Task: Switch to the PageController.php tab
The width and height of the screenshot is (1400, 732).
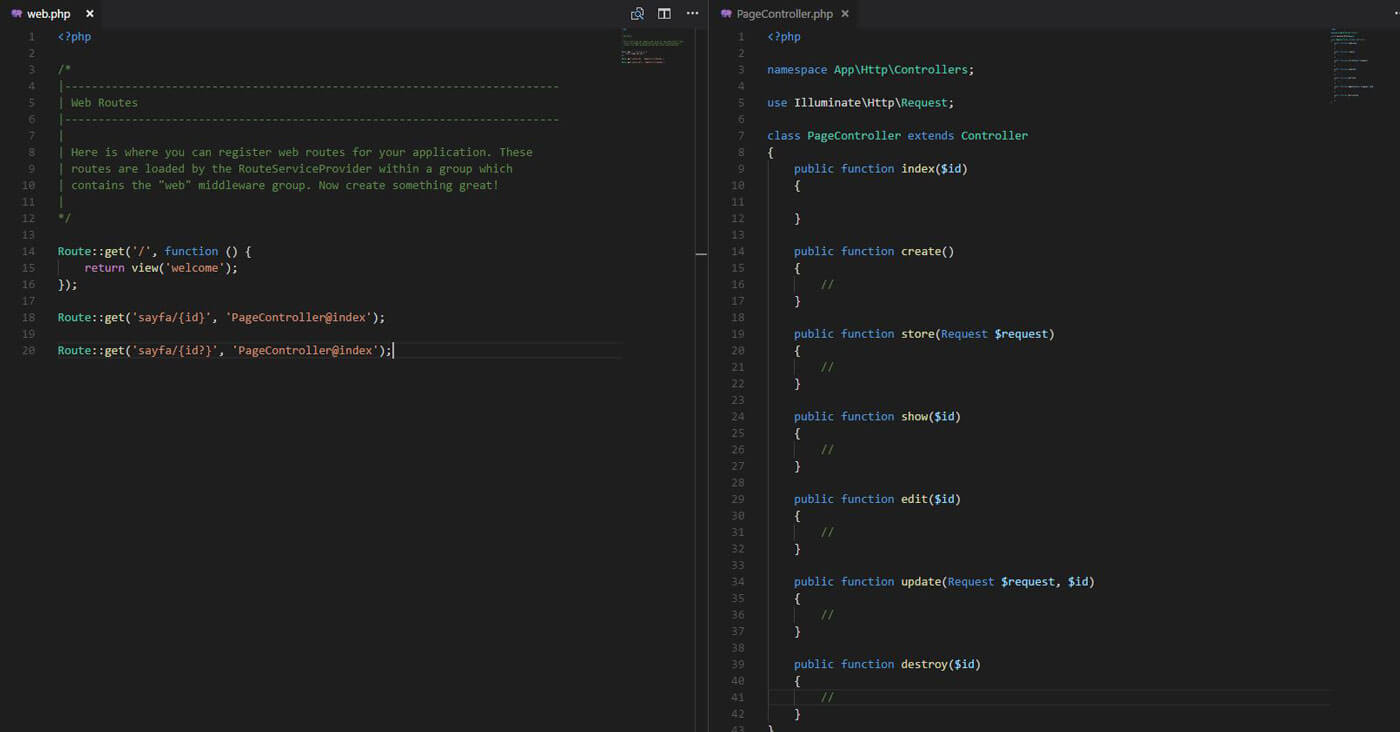Action: click(784, 14)
